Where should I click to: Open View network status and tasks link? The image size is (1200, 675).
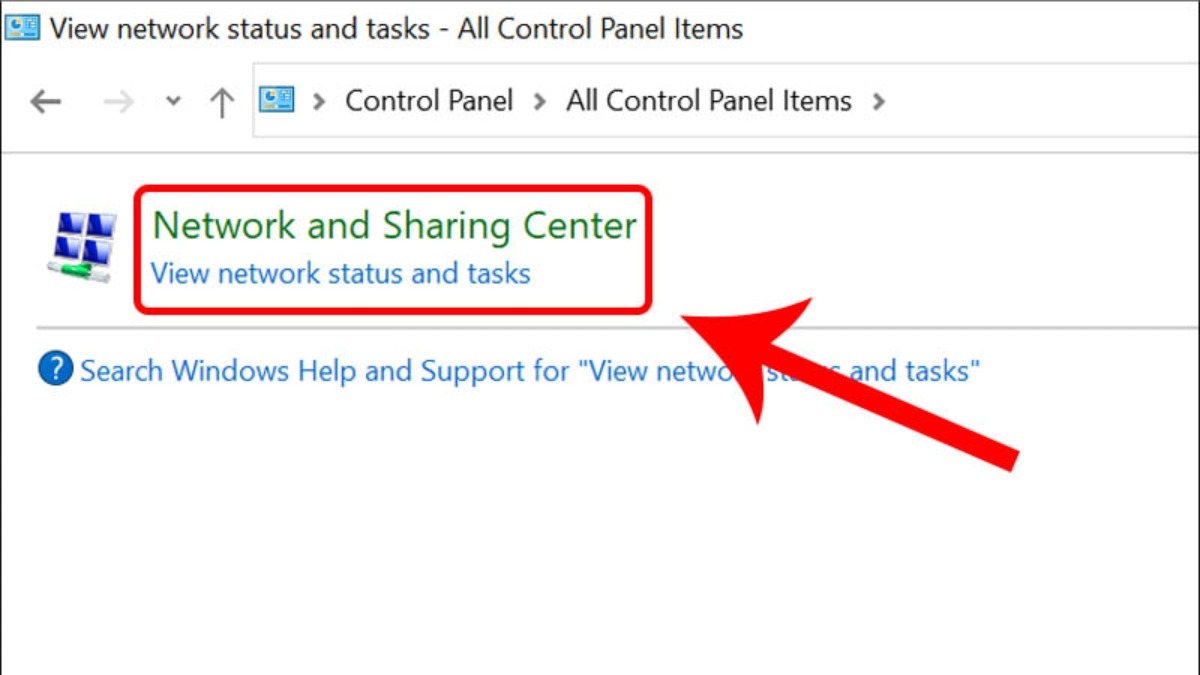[x=340, y=273]
